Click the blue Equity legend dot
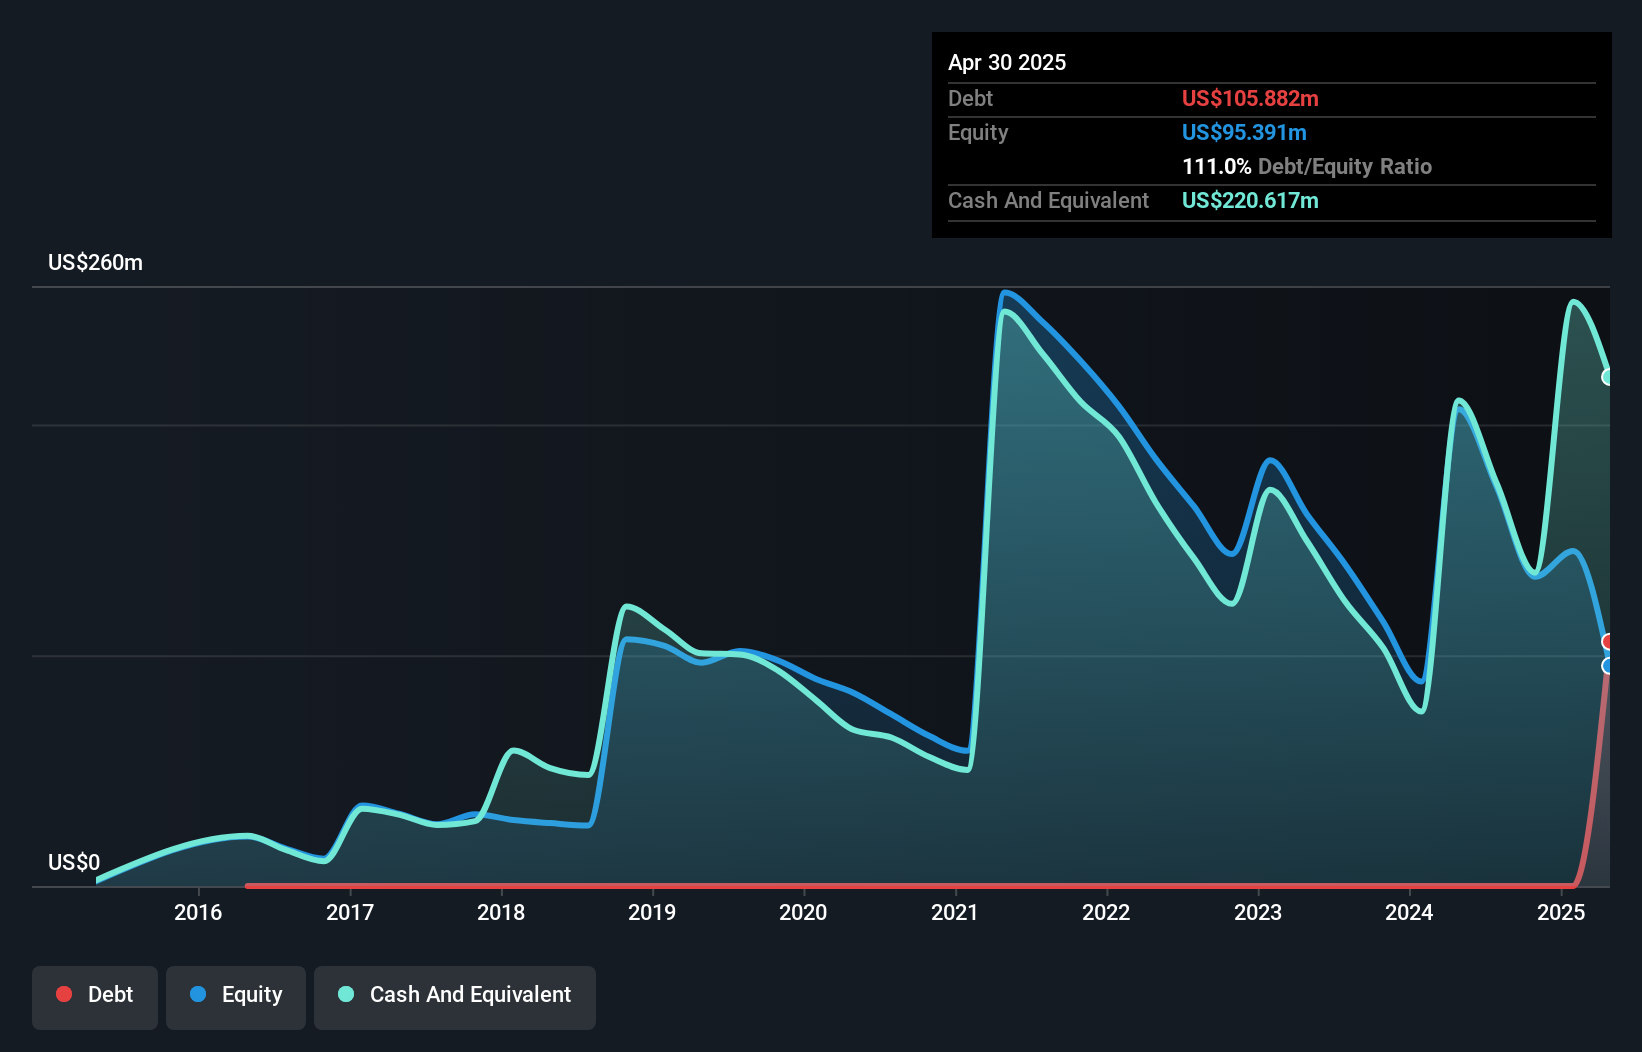1642x1052 pixels. pyautogui.click(x=198, y=994)
